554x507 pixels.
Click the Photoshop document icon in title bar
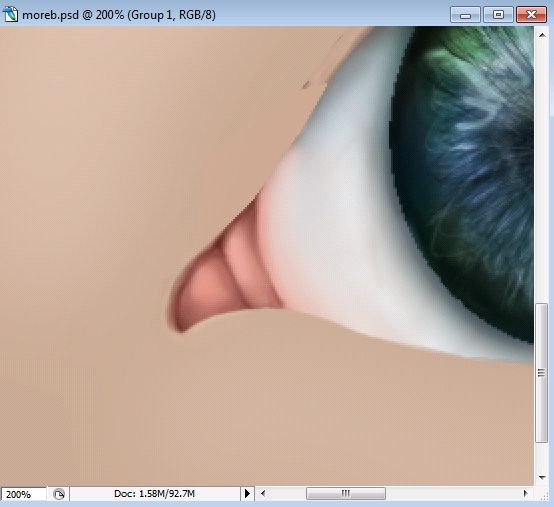click(x=10, y=14)
